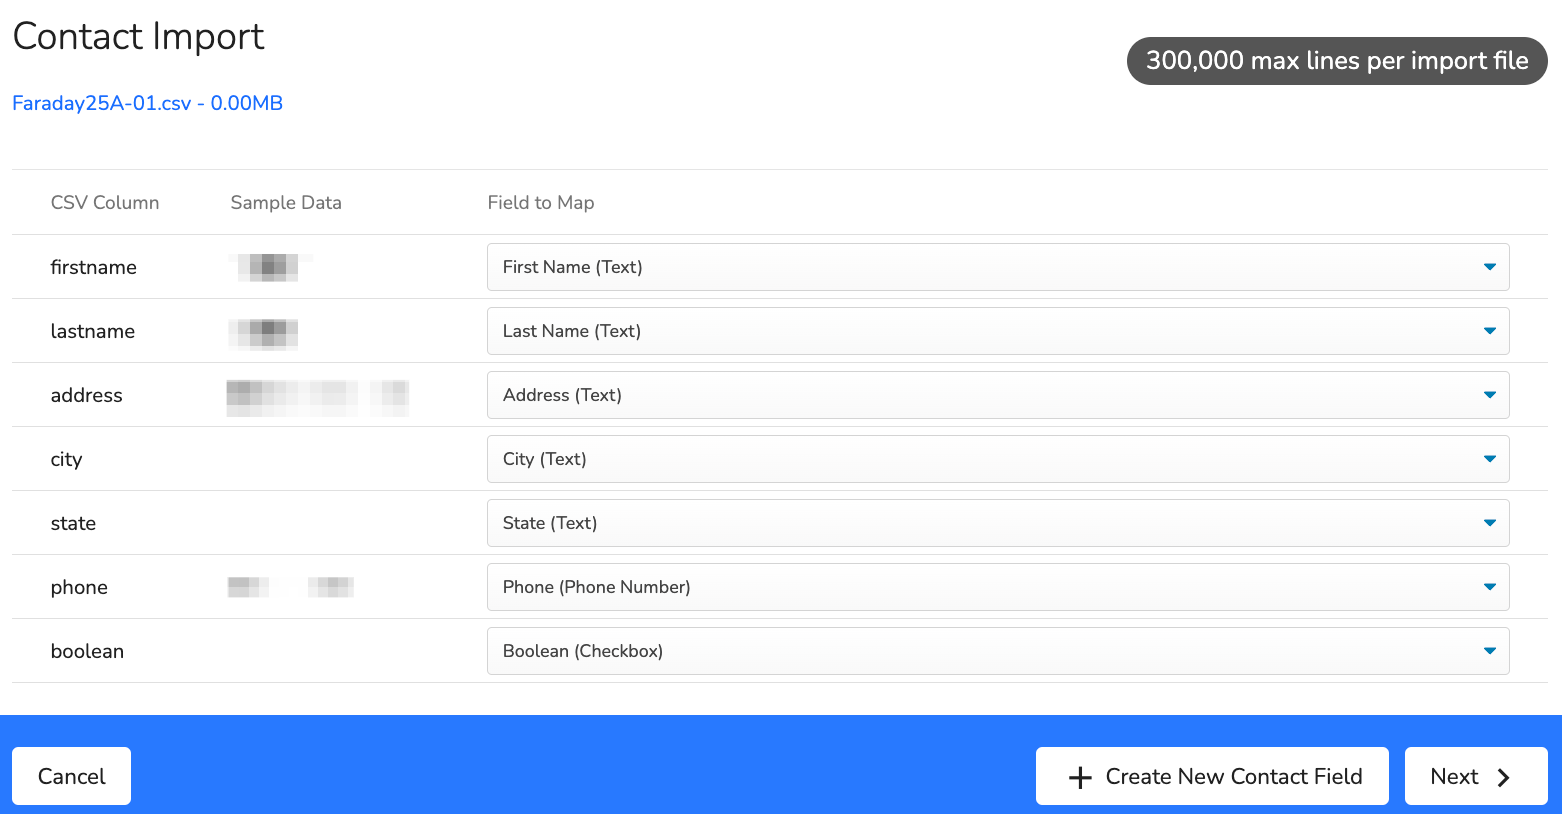
Task: Create a new contact field
Action: [x=1212, y=776]
